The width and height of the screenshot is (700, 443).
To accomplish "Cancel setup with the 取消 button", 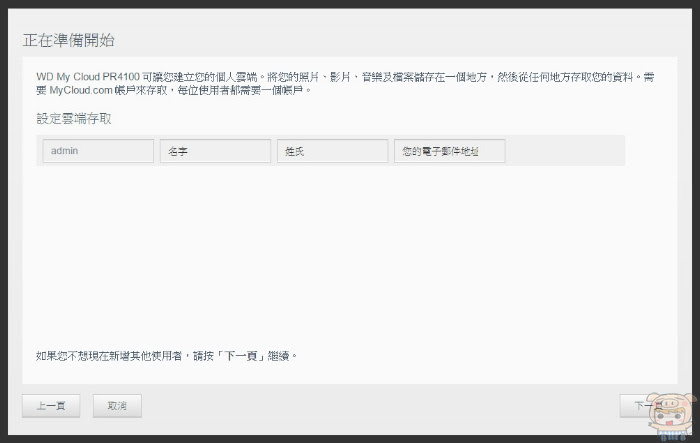I will [117, 406].
